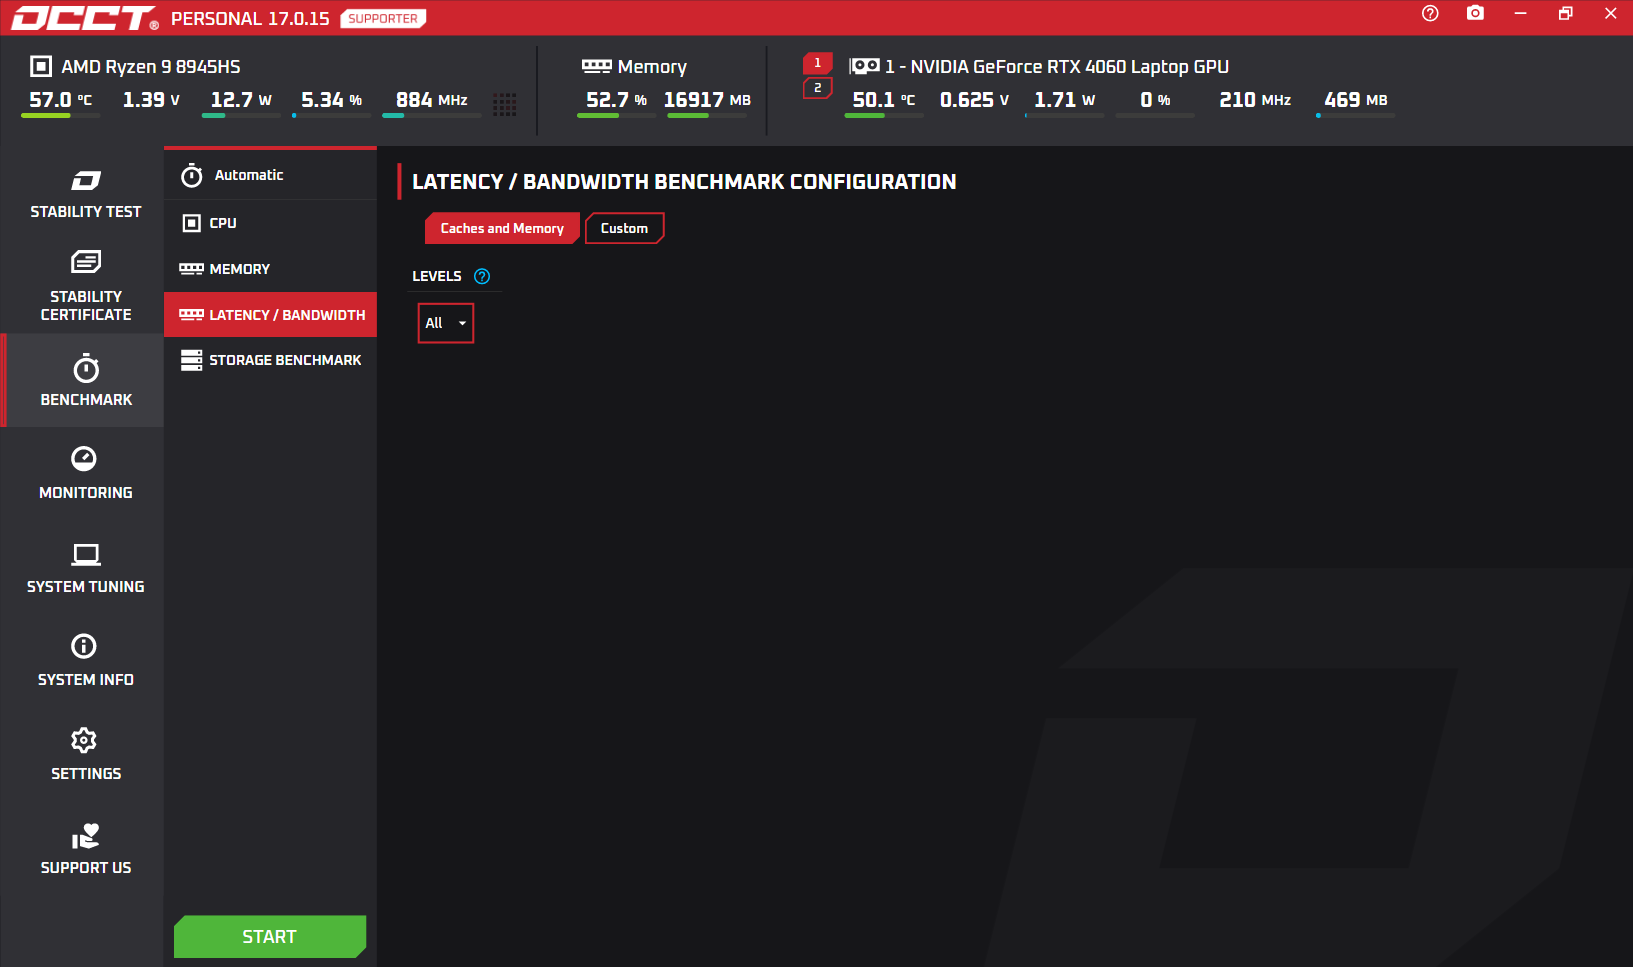Click the AMD Ryzen CPU chip icon

[x=41, y=66]
